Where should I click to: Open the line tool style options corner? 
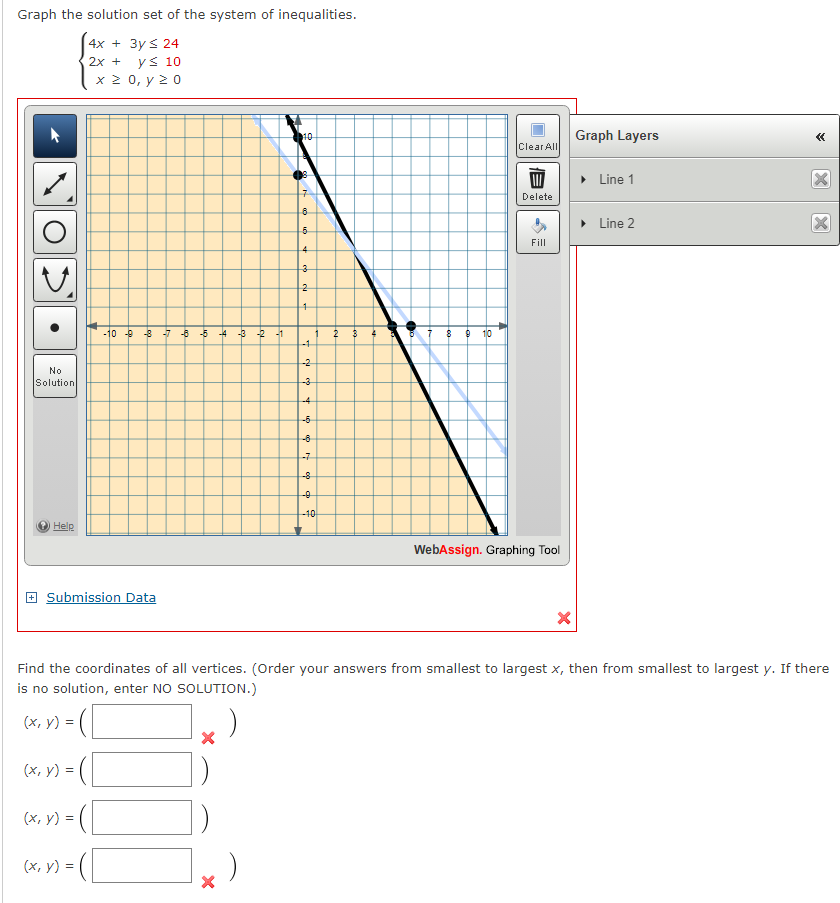[70, 199]
